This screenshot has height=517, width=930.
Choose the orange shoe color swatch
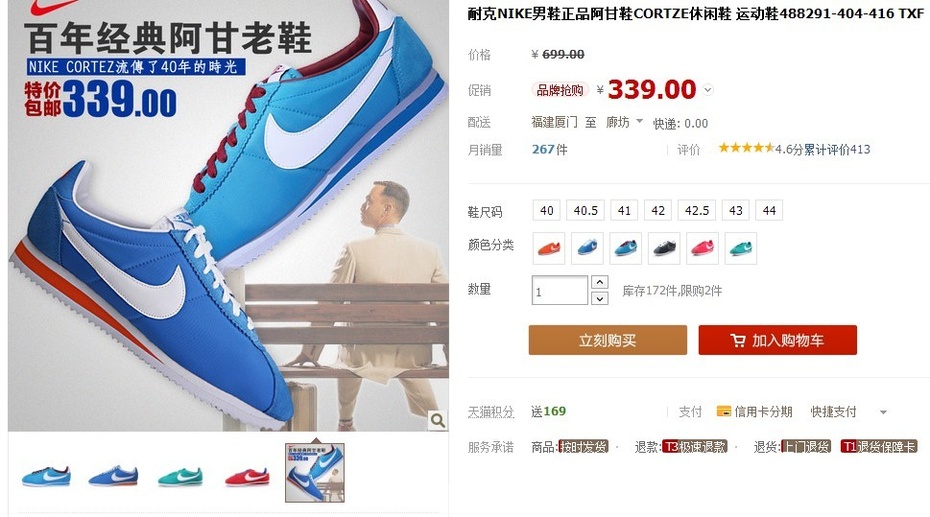click(x=549, y=248)
